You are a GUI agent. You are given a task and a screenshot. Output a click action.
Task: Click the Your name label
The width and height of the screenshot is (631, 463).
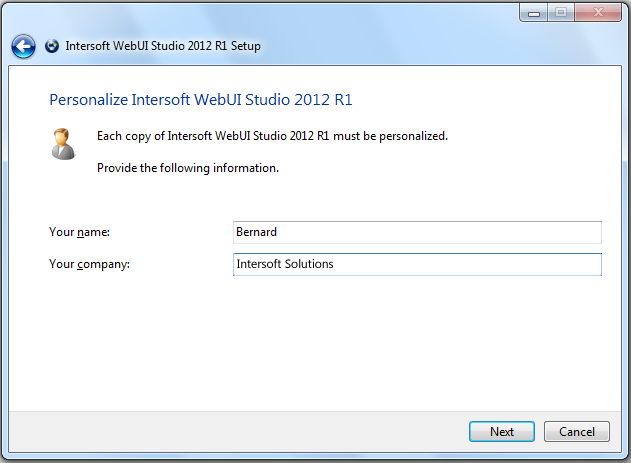point(79,232)
